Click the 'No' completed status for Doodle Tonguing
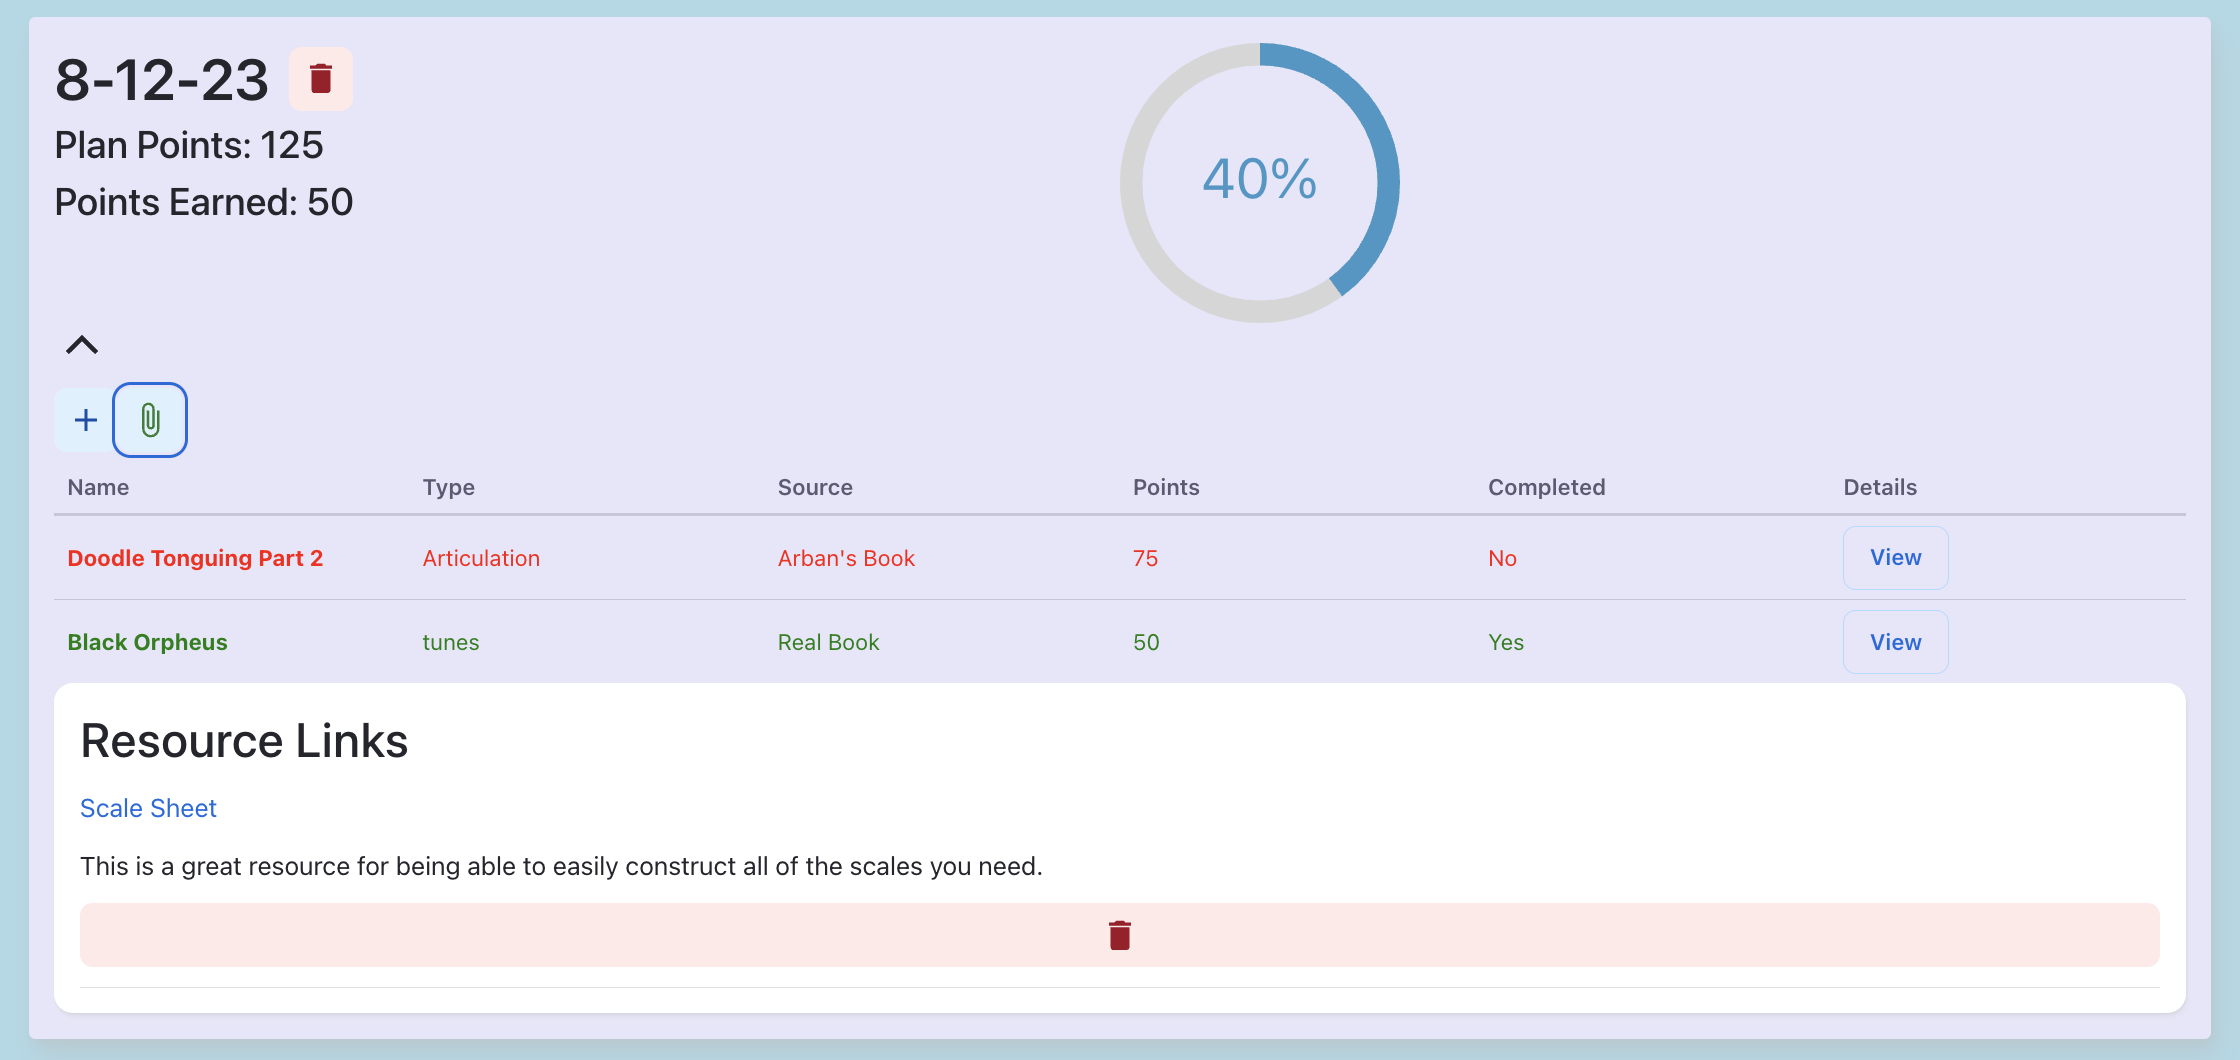The height and width of the screenshot is (1060, 2240). coord(1502,558)
